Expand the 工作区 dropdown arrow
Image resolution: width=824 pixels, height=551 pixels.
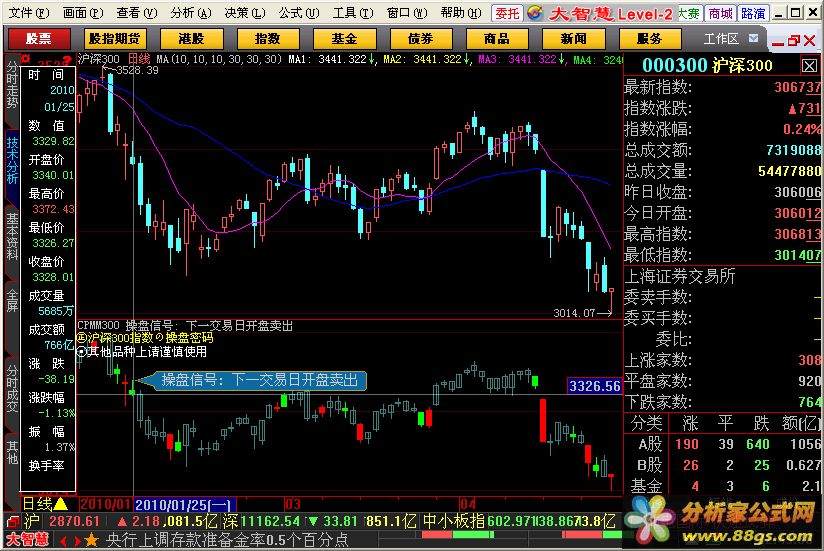754,38
